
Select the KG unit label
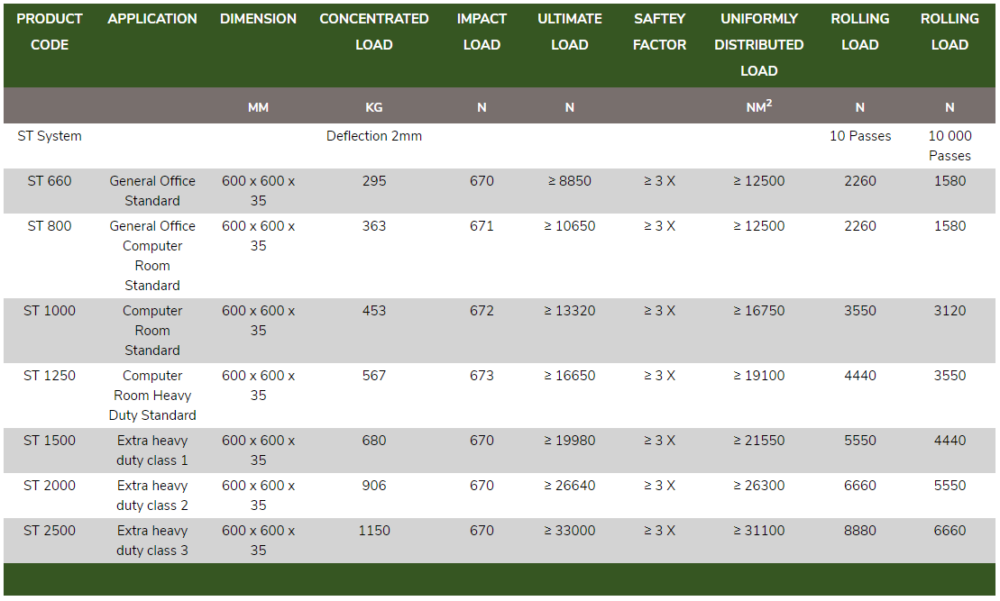tap(374, 108)
